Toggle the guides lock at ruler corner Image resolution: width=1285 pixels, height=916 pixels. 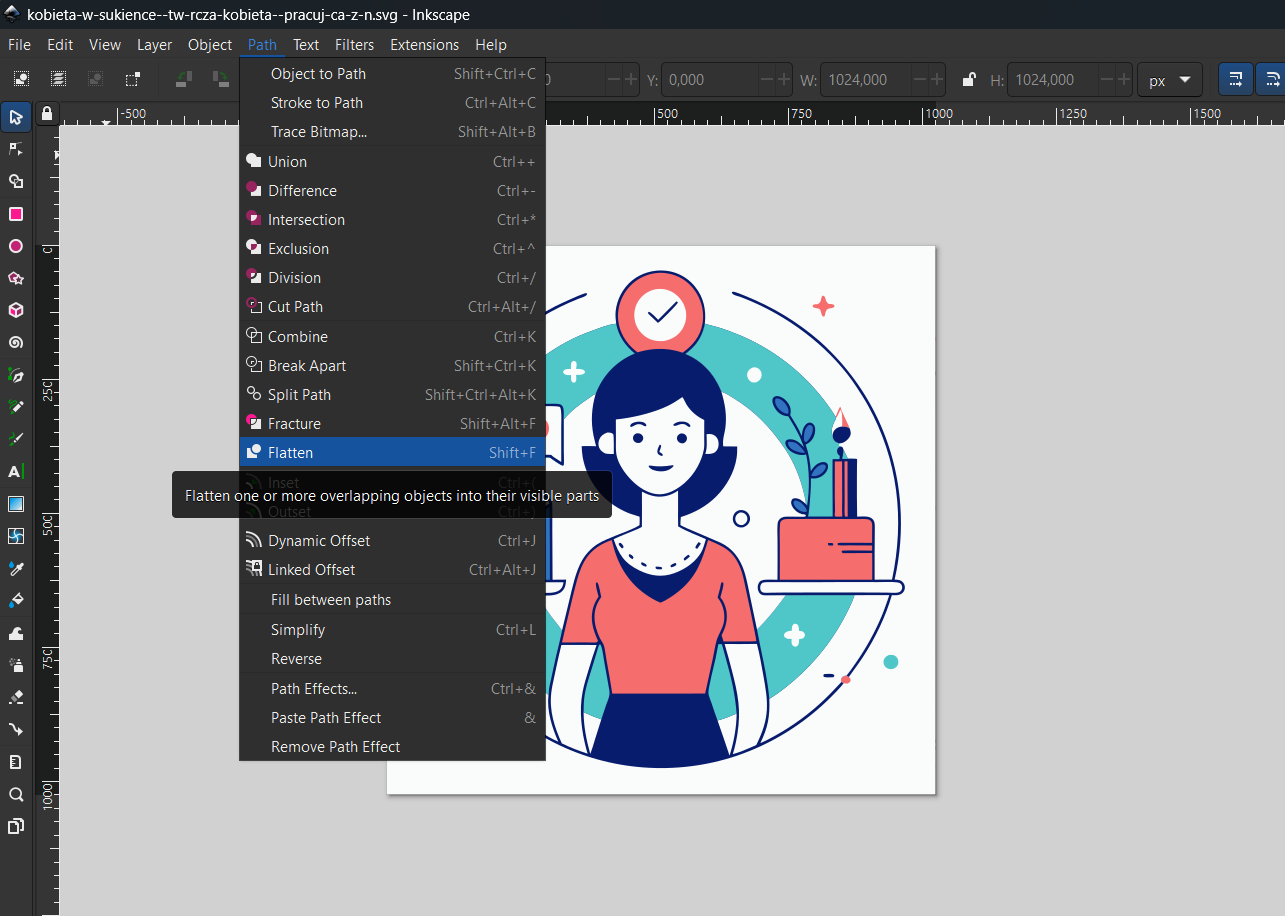click(x=47, y=113)
